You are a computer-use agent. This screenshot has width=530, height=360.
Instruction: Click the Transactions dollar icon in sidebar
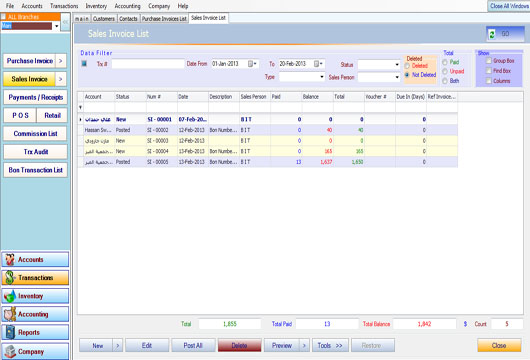click(x=10, y=278)
